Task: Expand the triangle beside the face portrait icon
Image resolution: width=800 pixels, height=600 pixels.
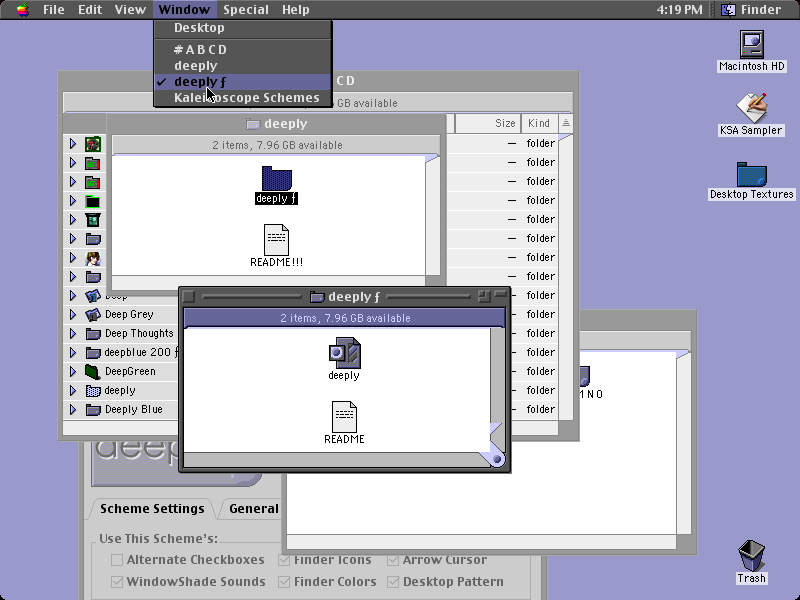Action: (73, 258)
